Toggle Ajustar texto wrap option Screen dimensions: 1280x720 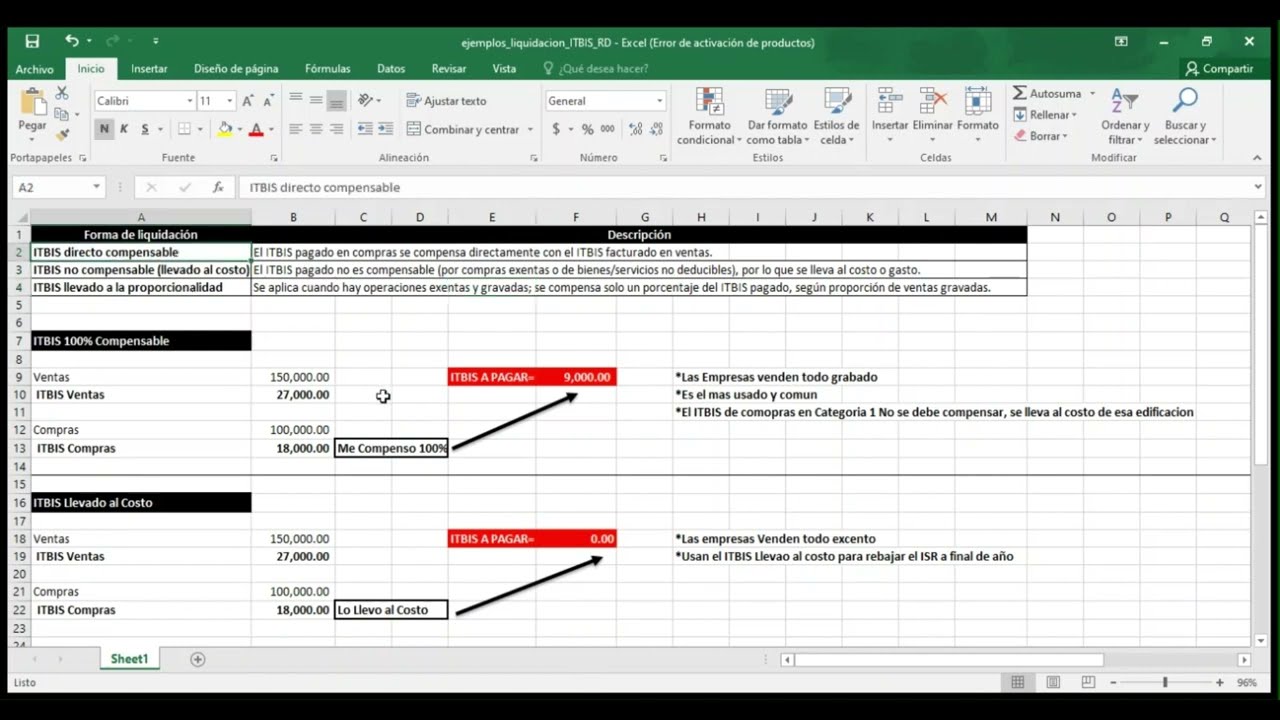pos(446,101)
